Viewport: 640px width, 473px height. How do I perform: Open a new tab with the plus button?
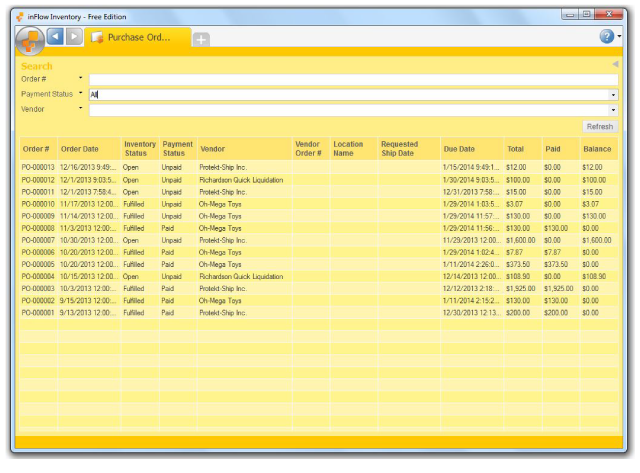pos(201,40)
